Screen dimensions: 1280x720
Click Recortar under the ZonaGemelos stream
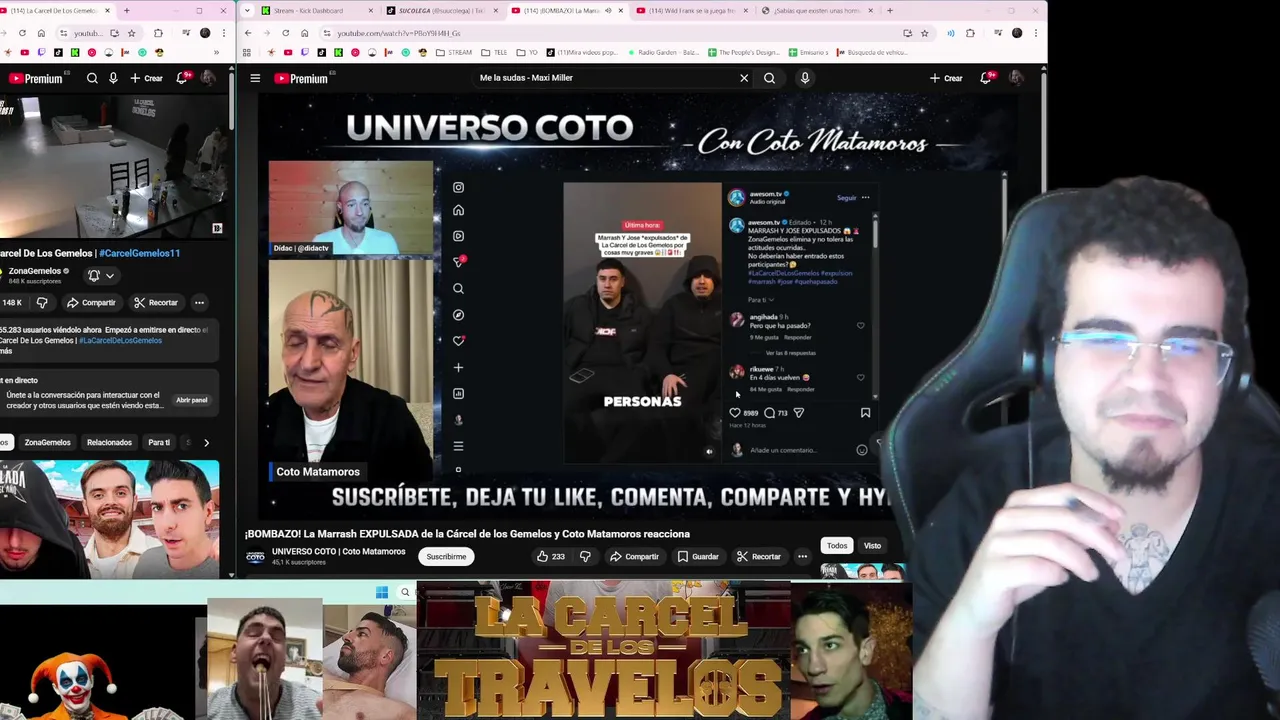155,302
